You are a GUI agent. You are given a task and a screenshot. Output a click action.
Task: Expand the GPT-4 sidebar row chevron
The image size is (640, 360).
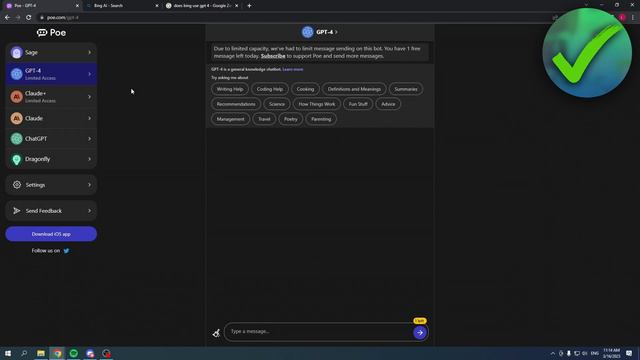coord(89,74)
